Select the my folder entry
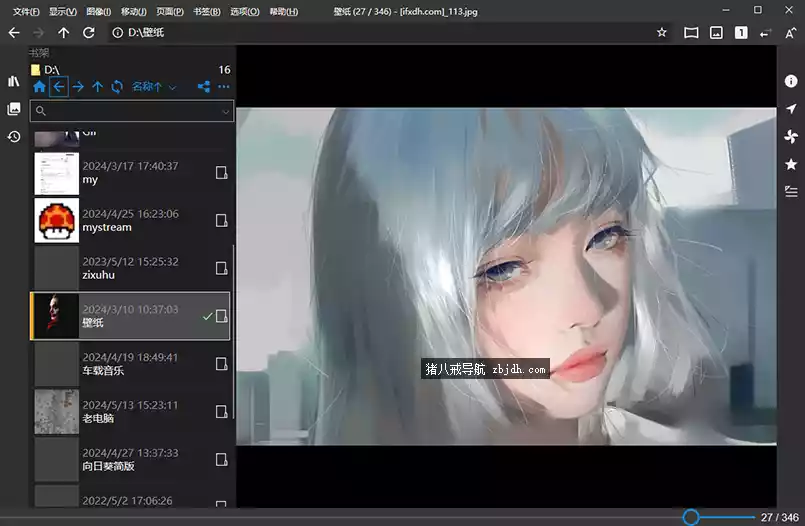 [130, 173]
